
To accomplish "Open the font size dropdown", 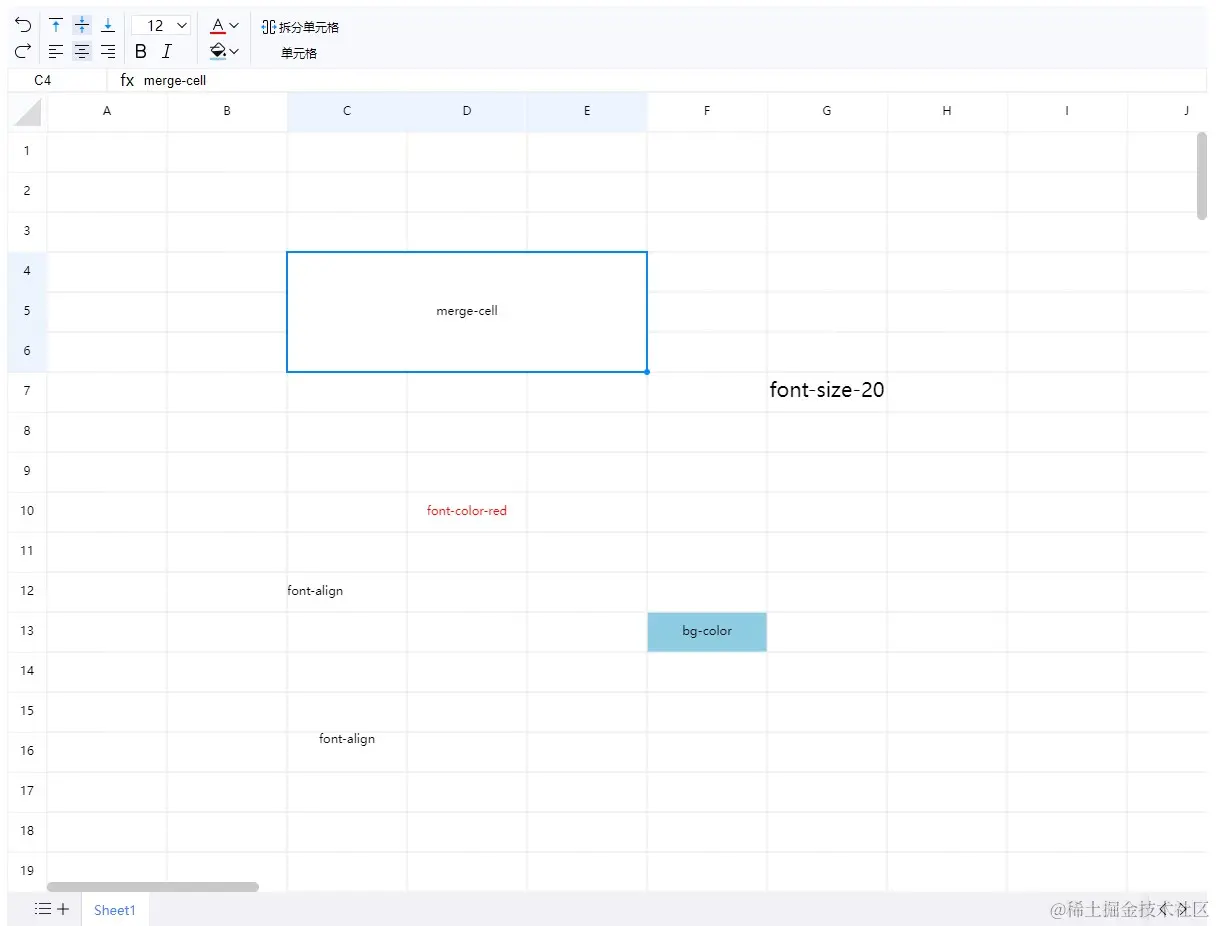I will coord(161,25).
